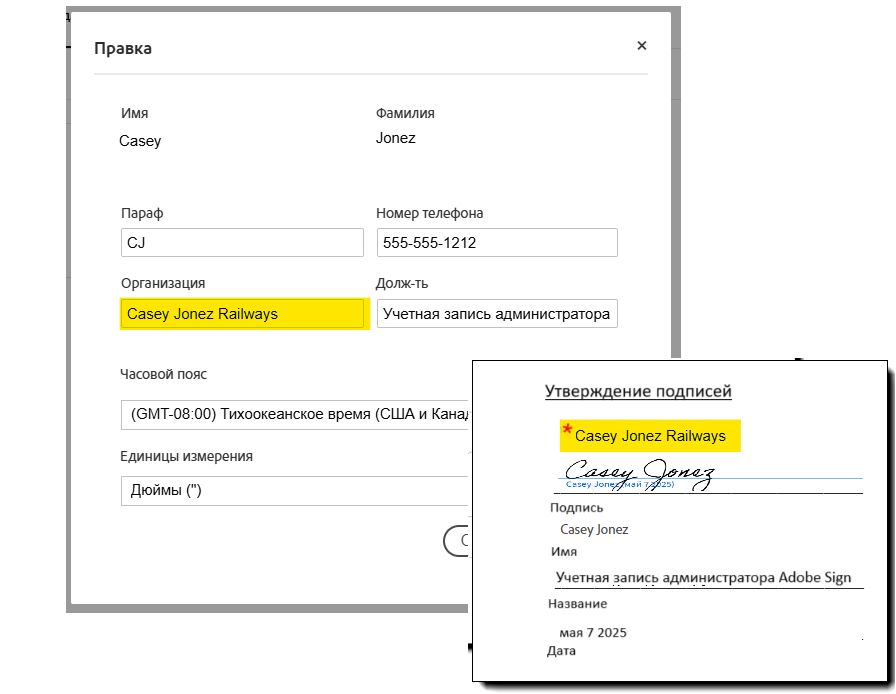The image size is (896, 694).
Task: Click the Учетная запись администратора Adobe Sign text
Action: point(703,577)
